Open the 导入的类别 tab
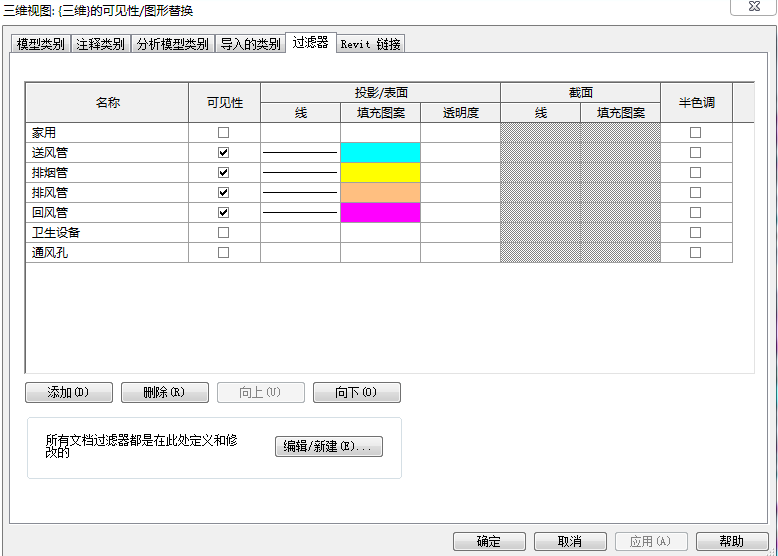The image size is (778, 556). point(250,44)
